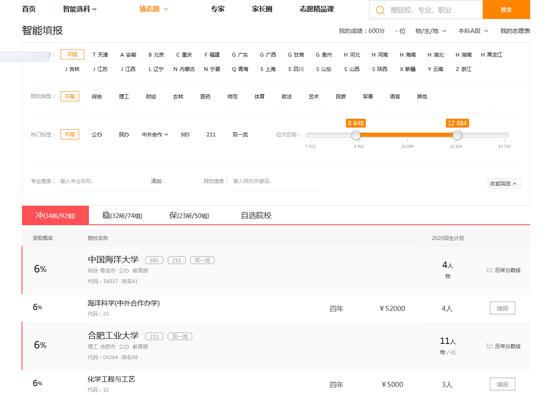Click the 智能填报 page heading
Screen dimensions: 550x395
tap(42, 31)
